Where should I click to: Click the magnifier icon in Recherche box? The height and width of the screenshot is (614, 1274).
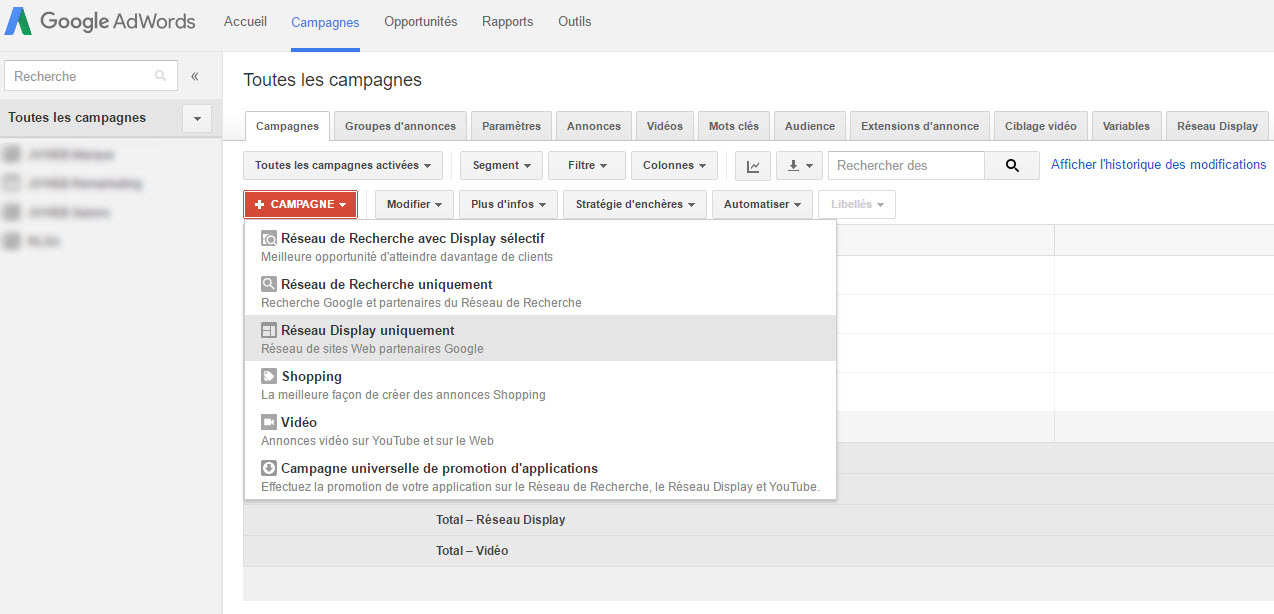pos(161,76)
